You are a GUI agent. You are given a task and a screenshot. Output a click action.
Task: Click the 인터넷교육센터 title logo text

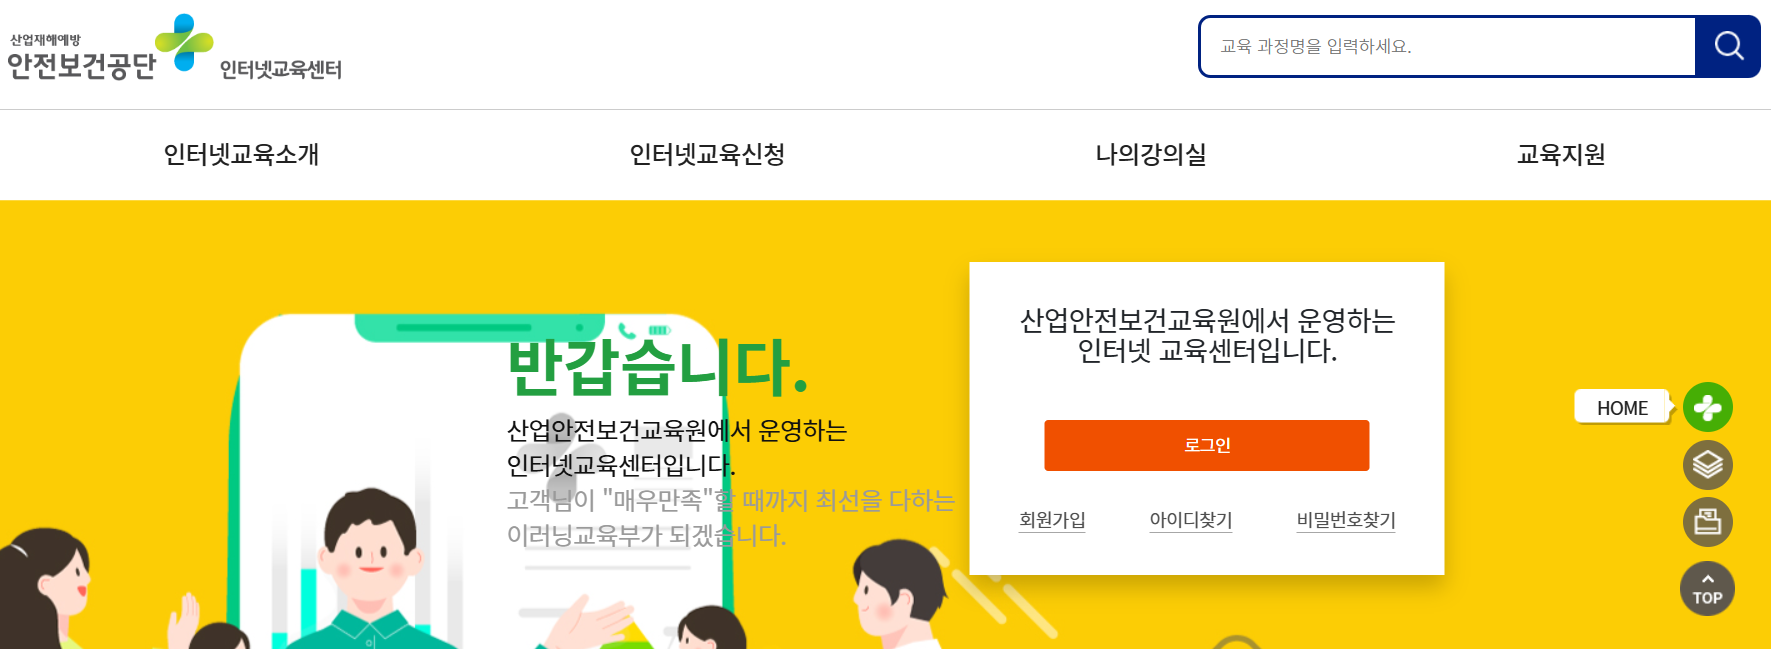[x=281, y=69]
